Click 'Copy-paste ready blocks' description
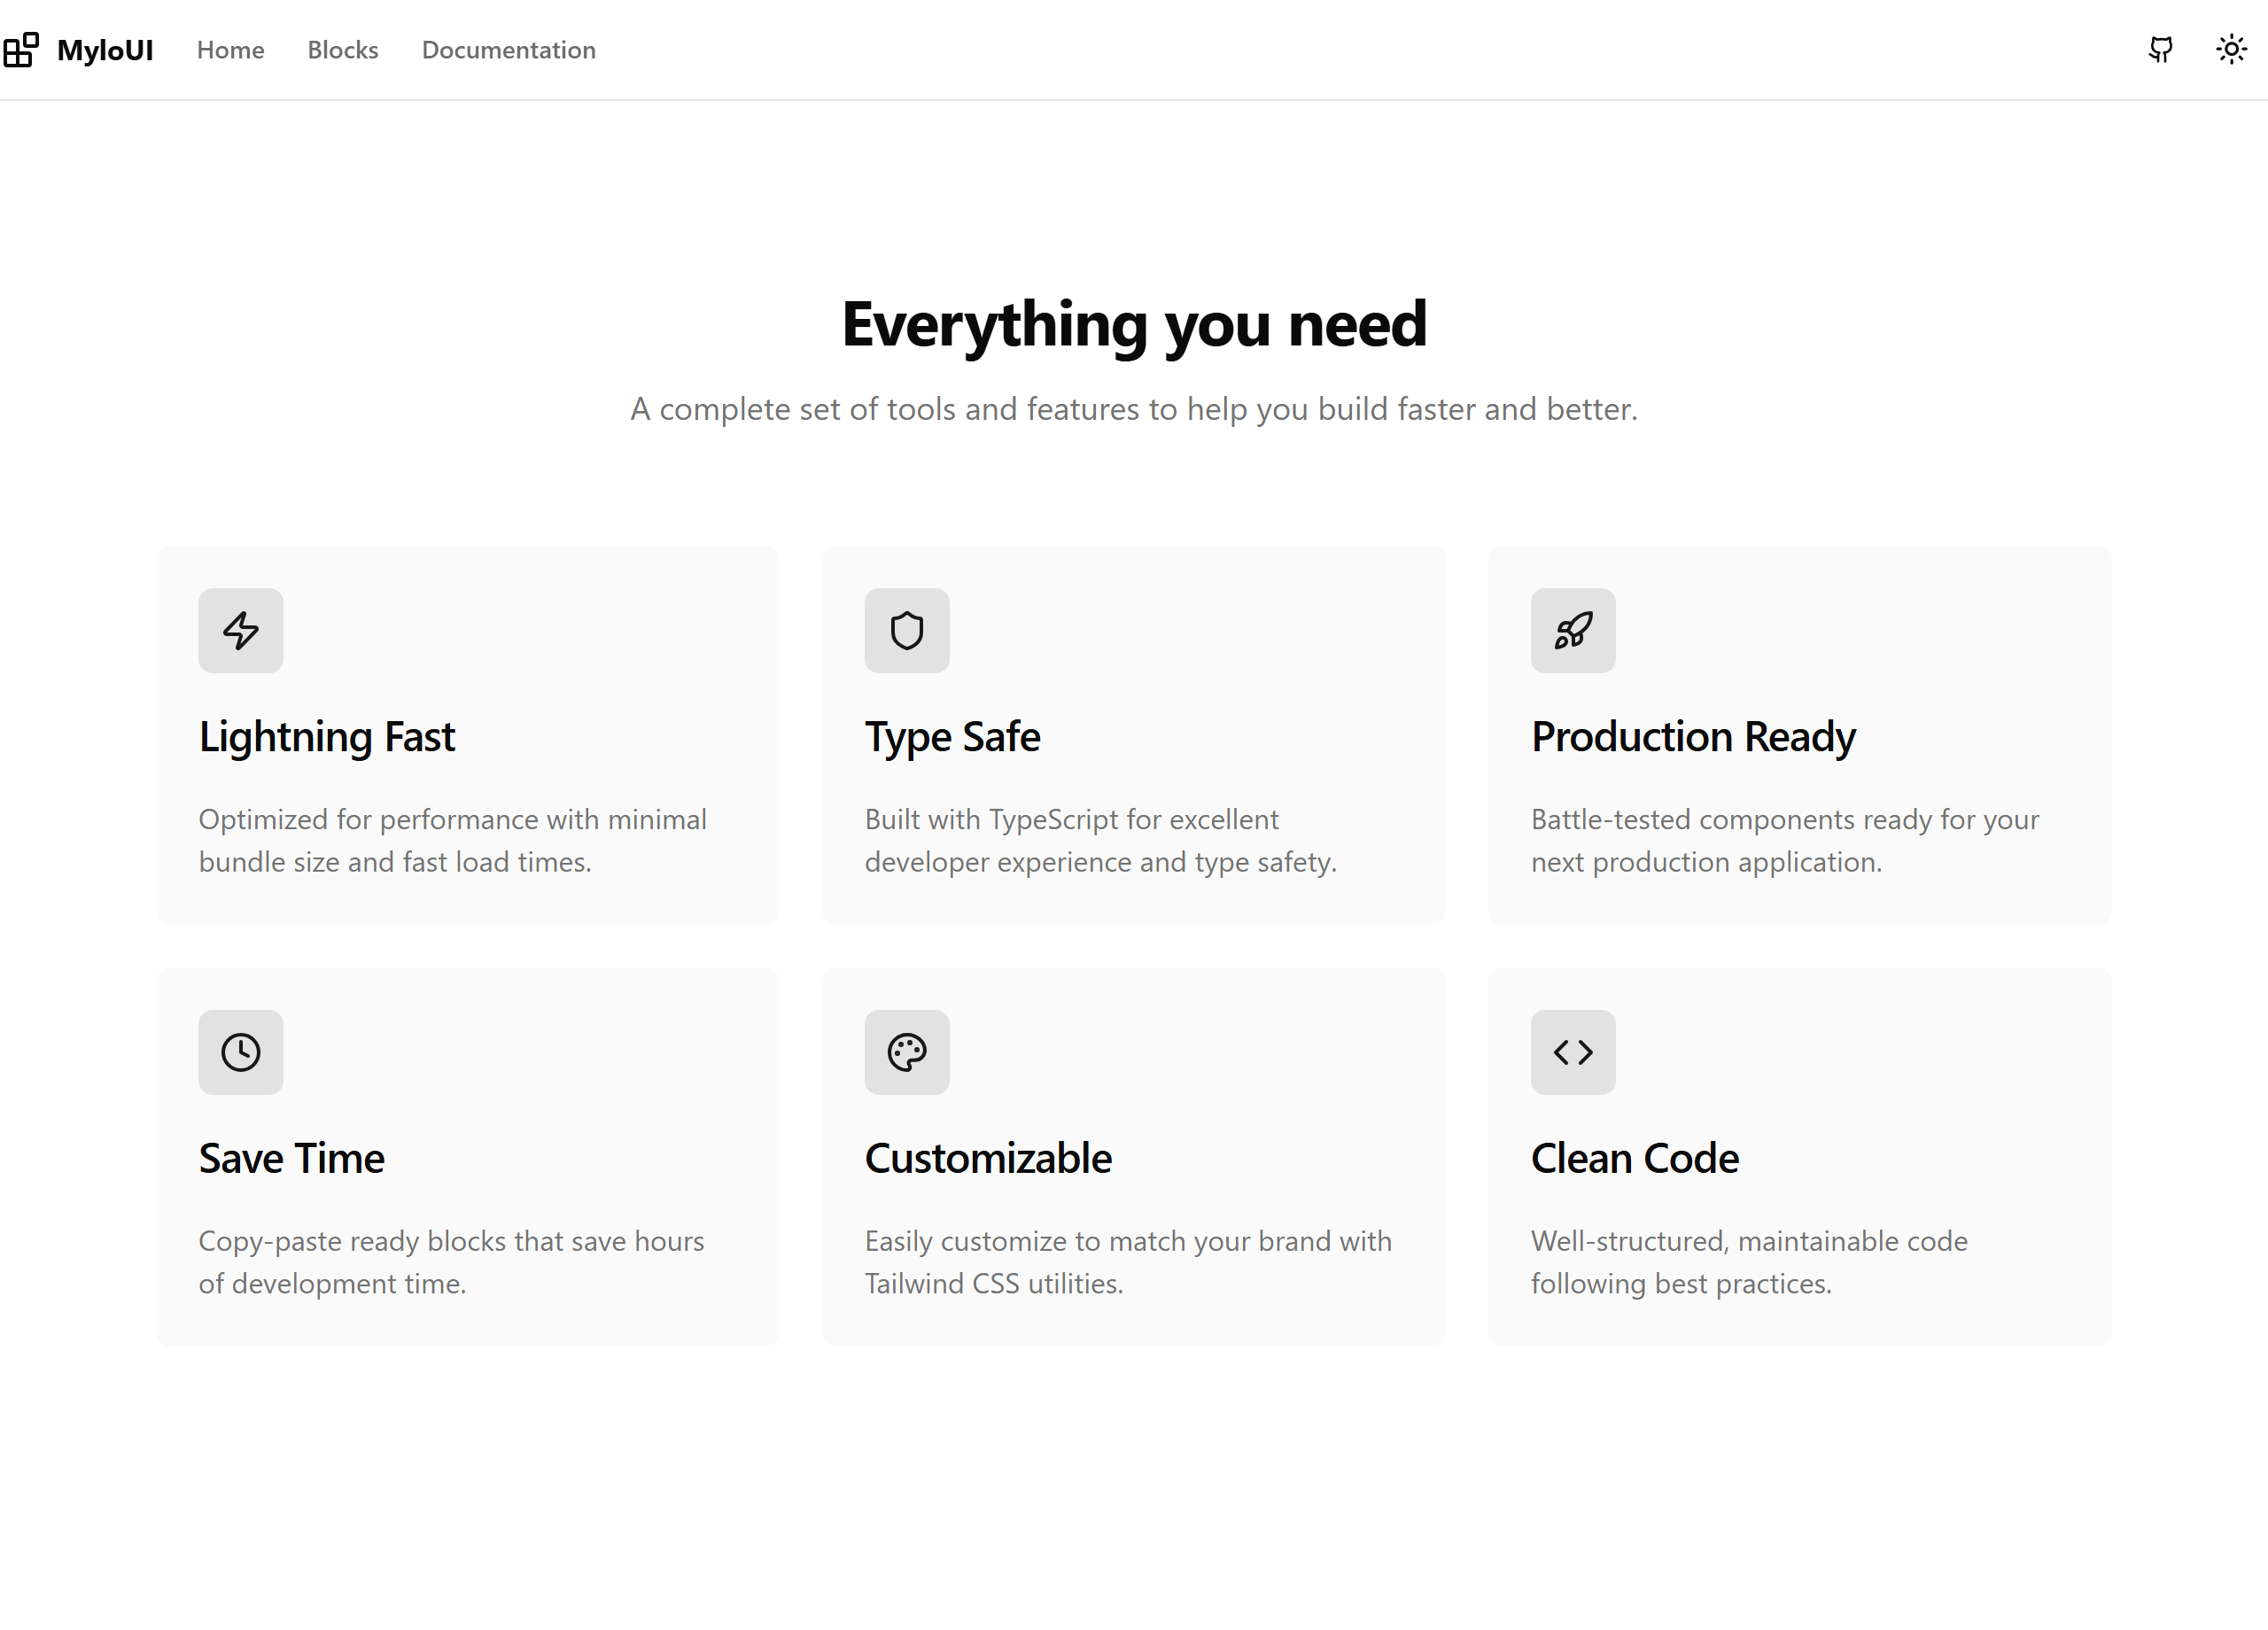Viewport: 2268px width, 1630px height. pyautogui.click(x=452, y=1262)
